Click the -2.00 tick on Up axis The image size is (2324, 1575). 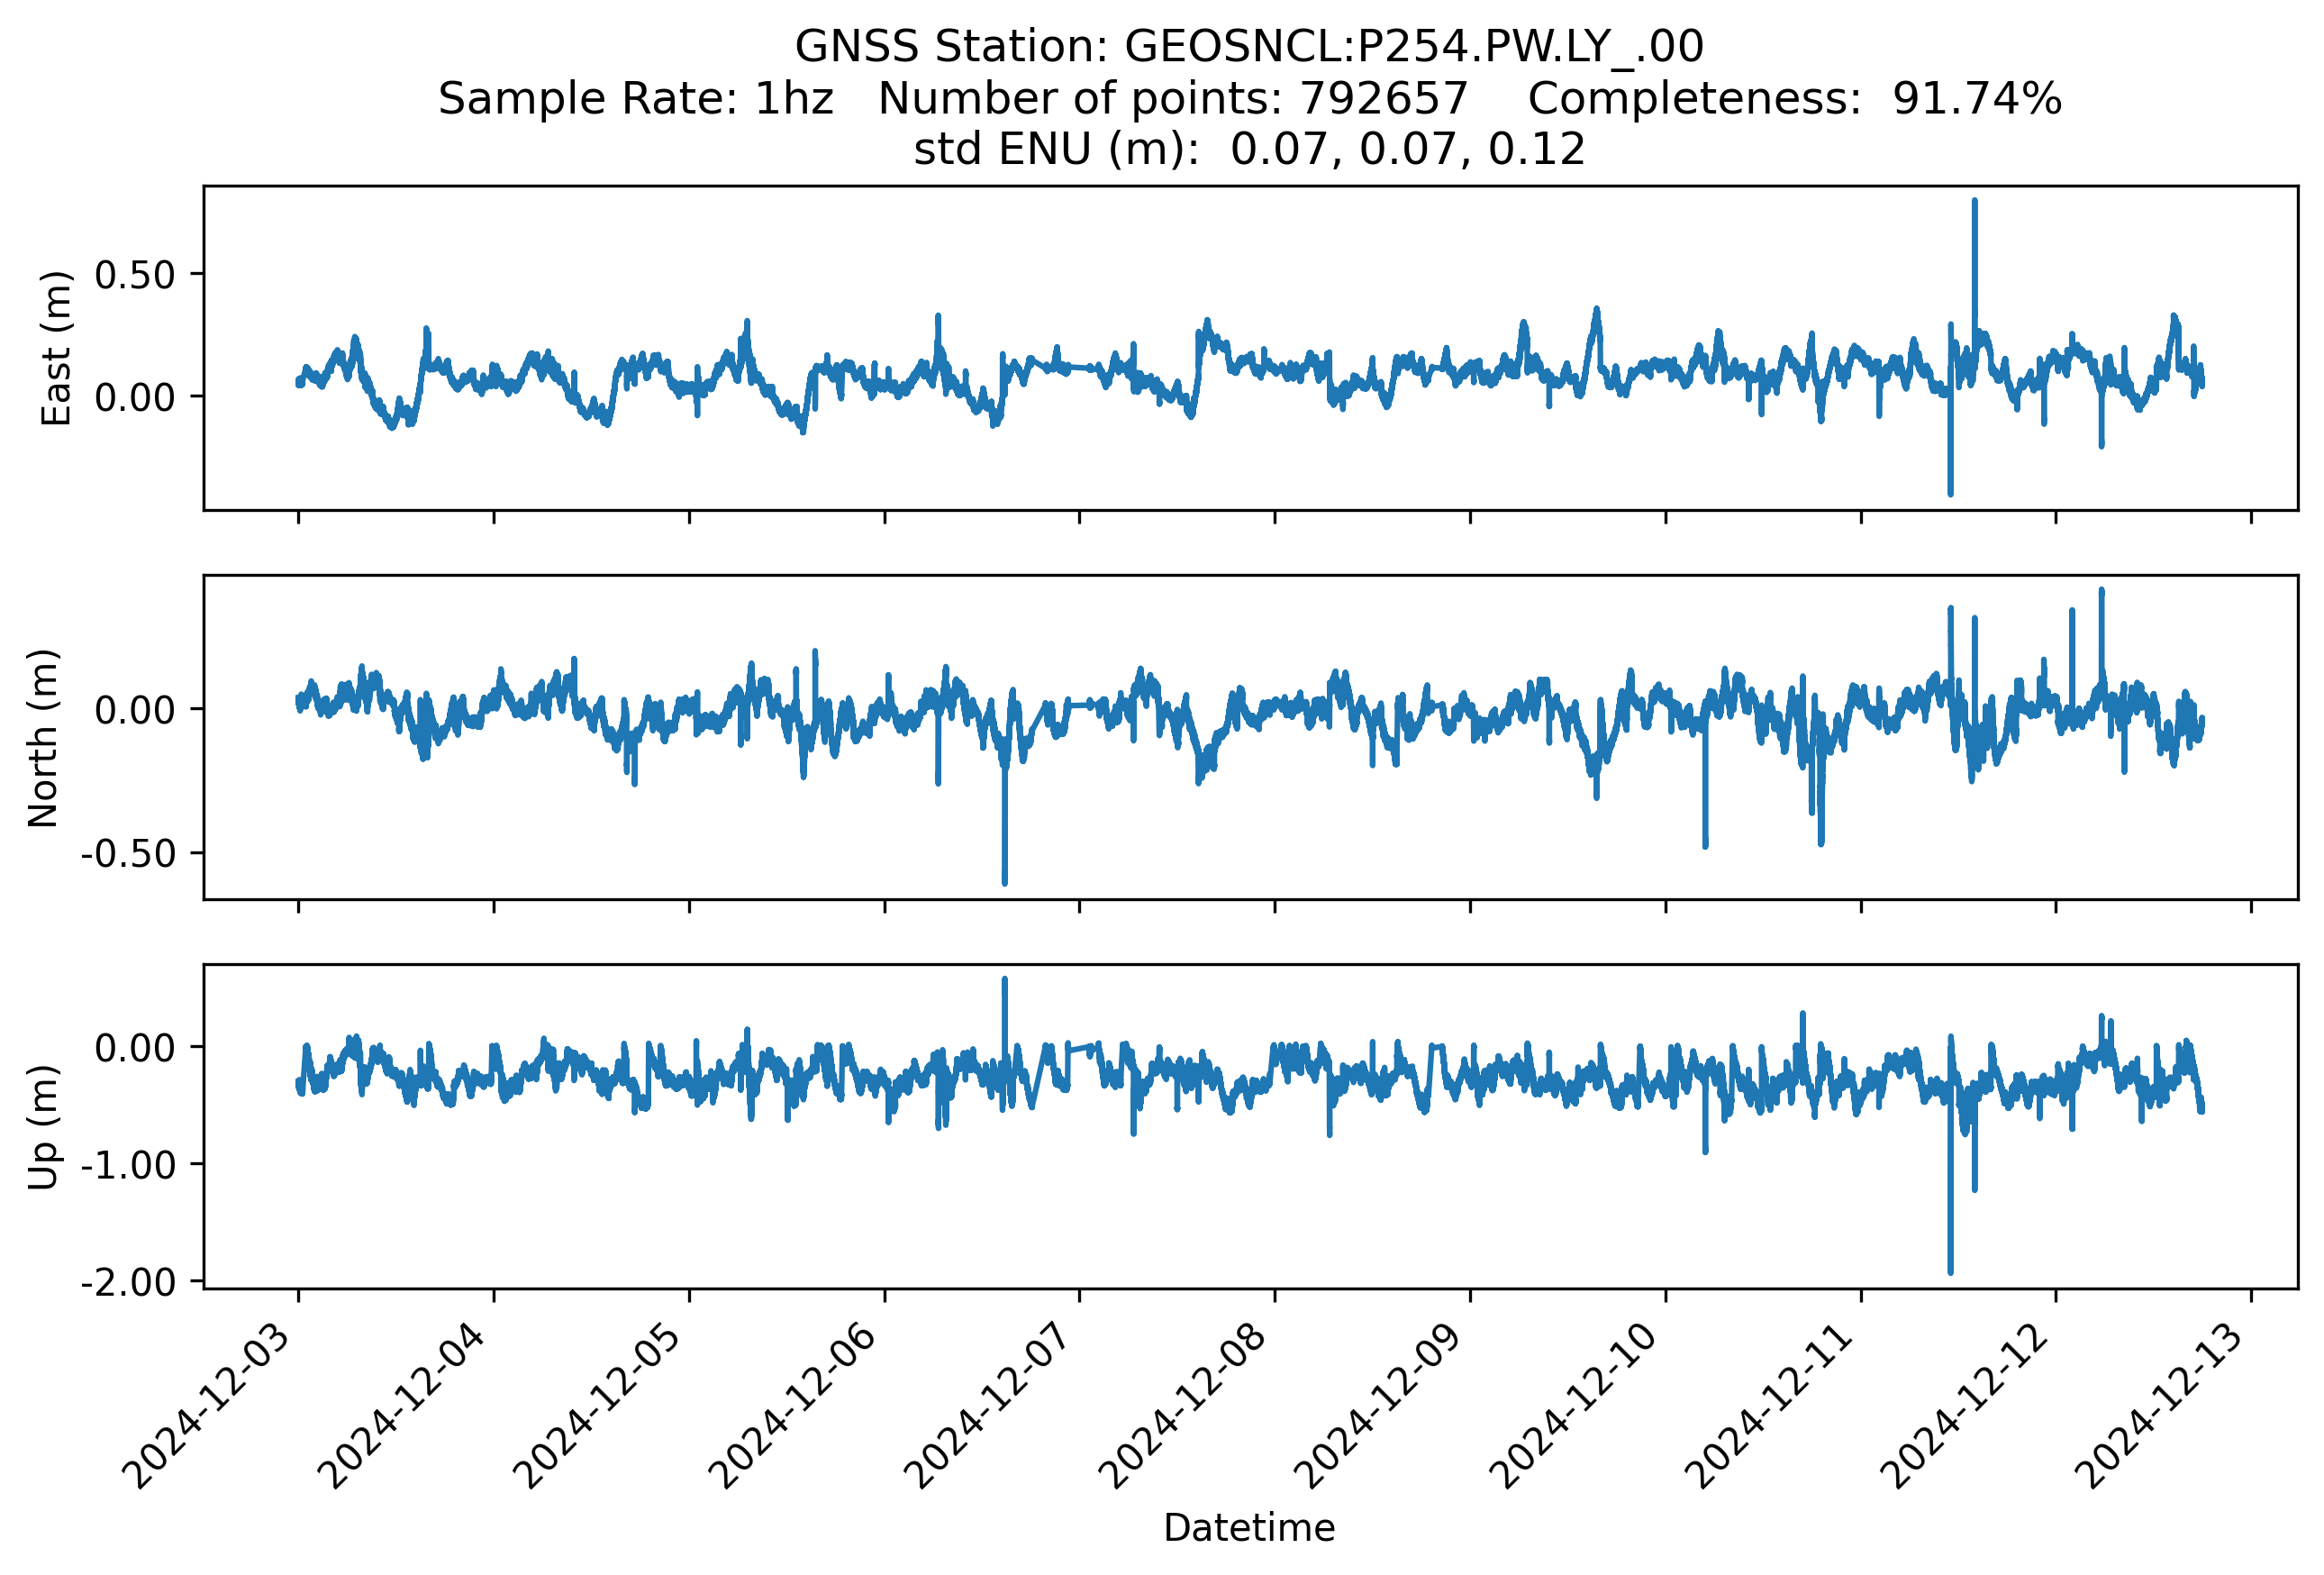128,1282
